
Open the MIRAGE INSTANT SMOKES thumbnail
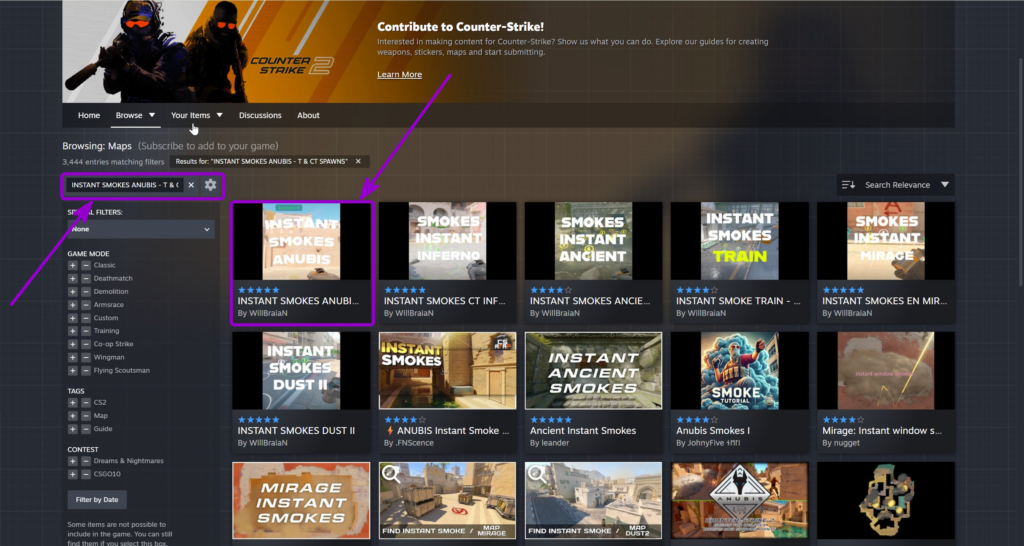coord(301,501)
